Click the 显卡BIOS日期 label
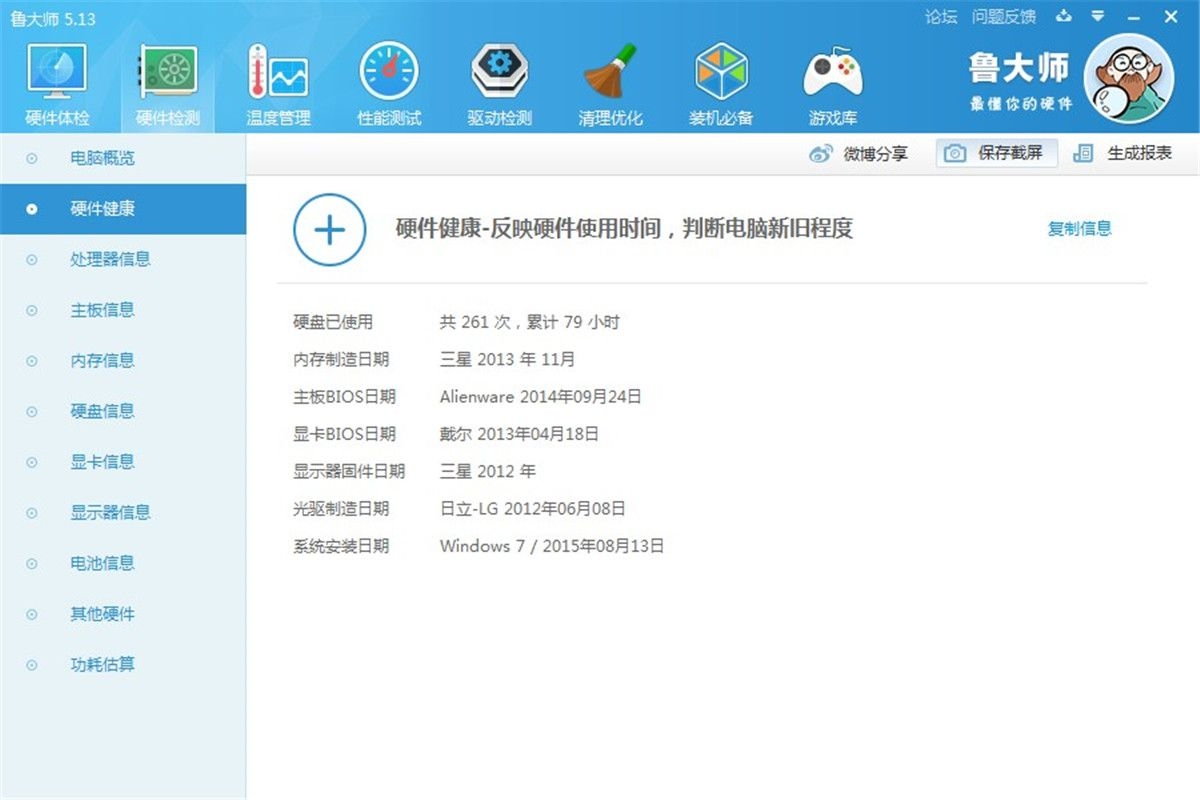 click(344, 434)
